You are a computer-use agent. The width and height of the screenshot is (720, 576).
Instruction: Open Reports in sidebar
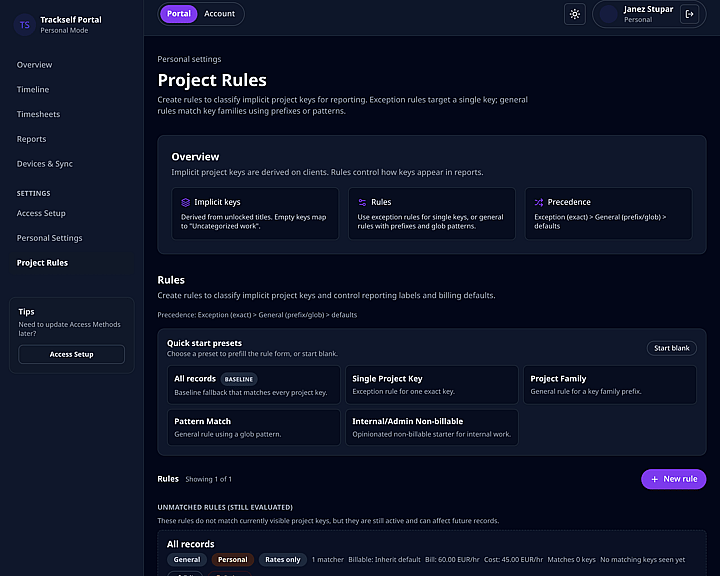32,139
